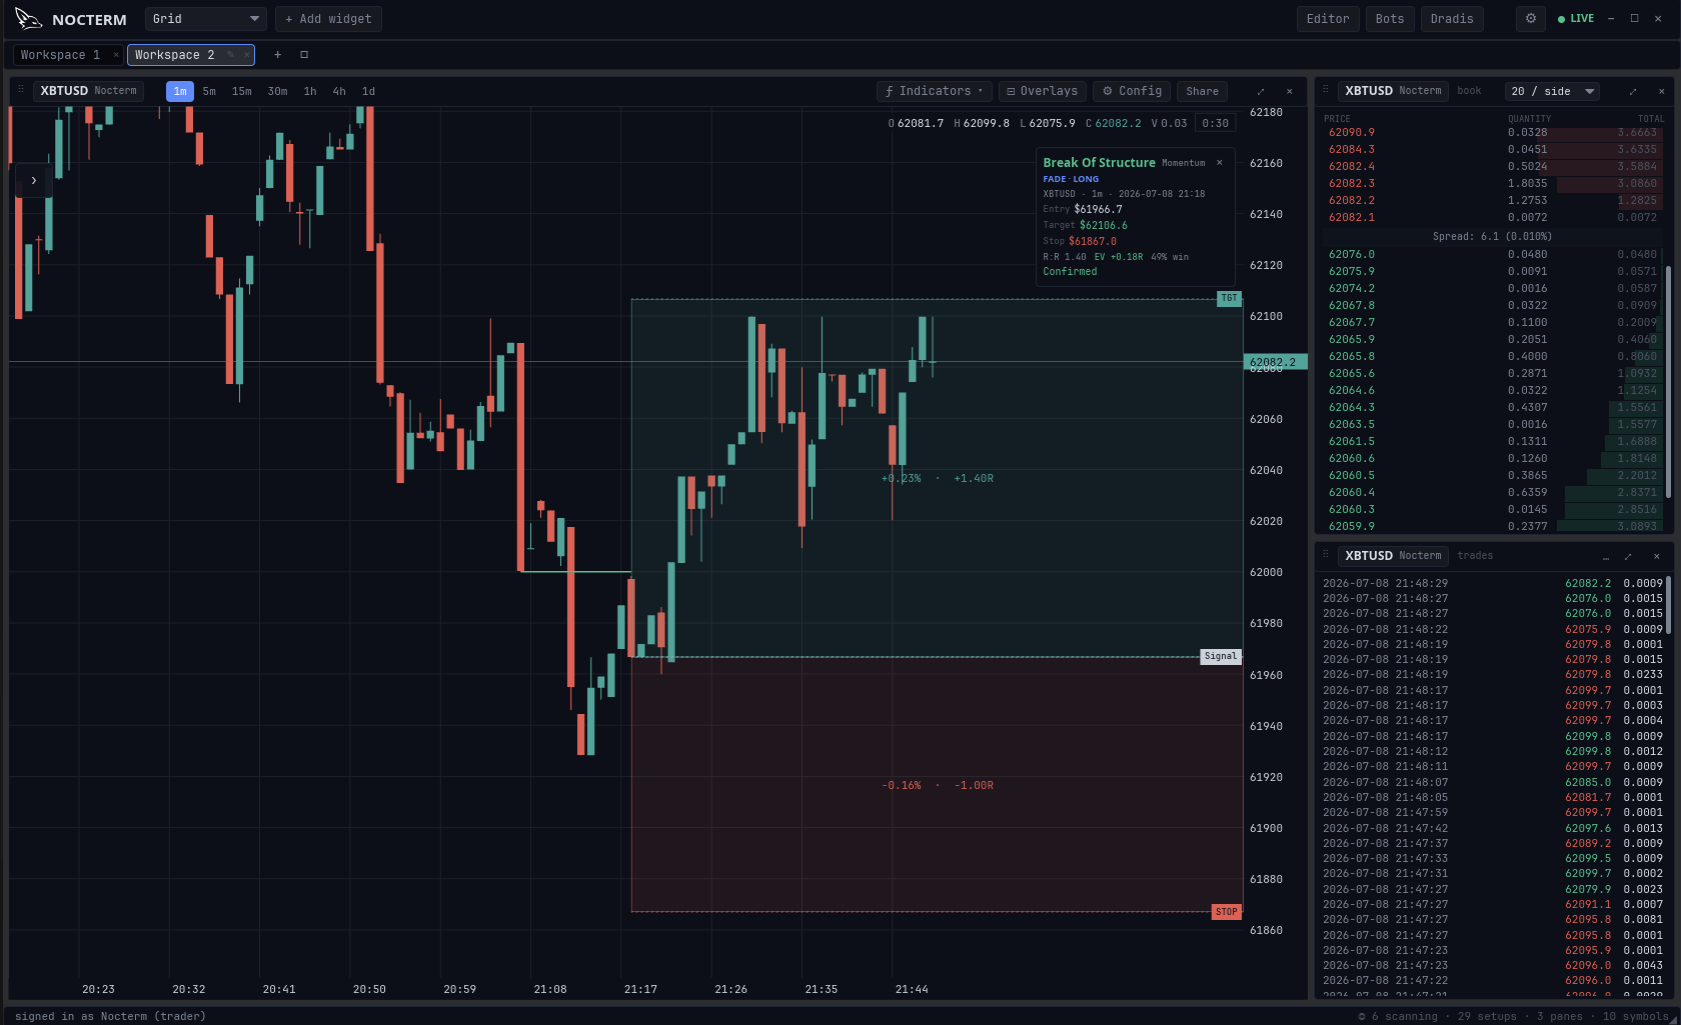Expand the order book pane

click(1633, 91)
